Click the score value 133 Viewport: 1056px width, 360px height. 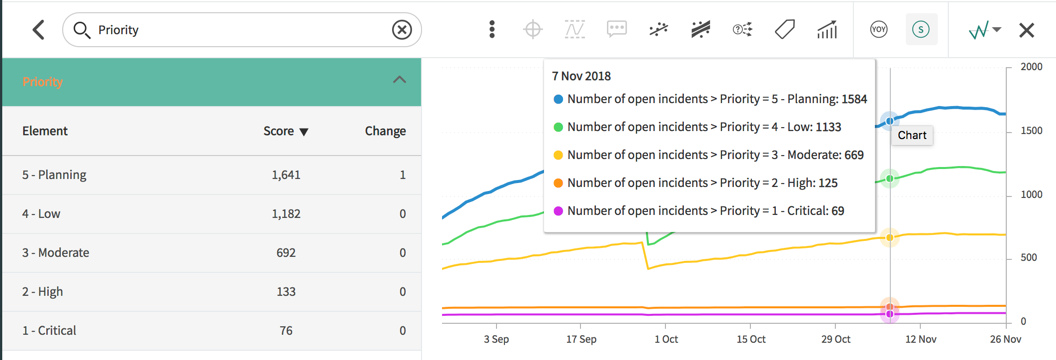coord(286,292)
